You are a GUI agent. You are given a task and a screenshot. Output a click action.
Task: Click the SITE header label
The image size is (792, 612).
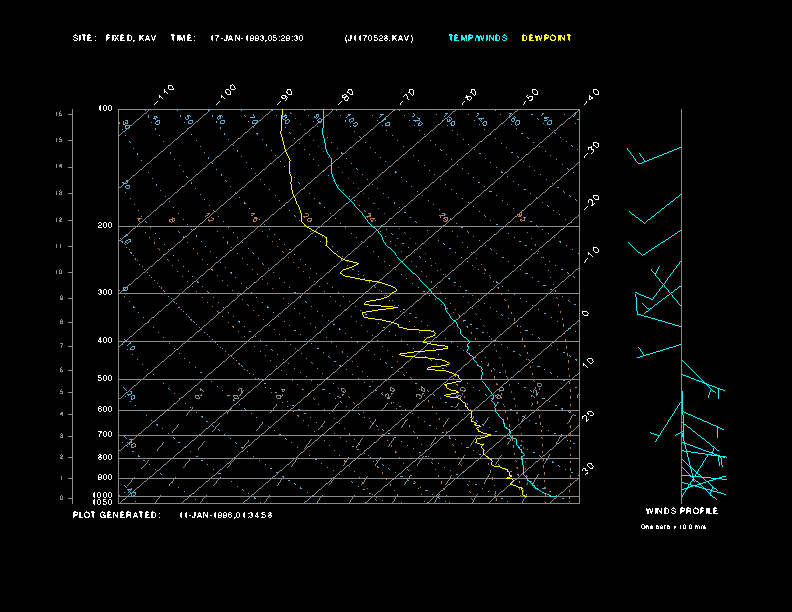[84, 38]
